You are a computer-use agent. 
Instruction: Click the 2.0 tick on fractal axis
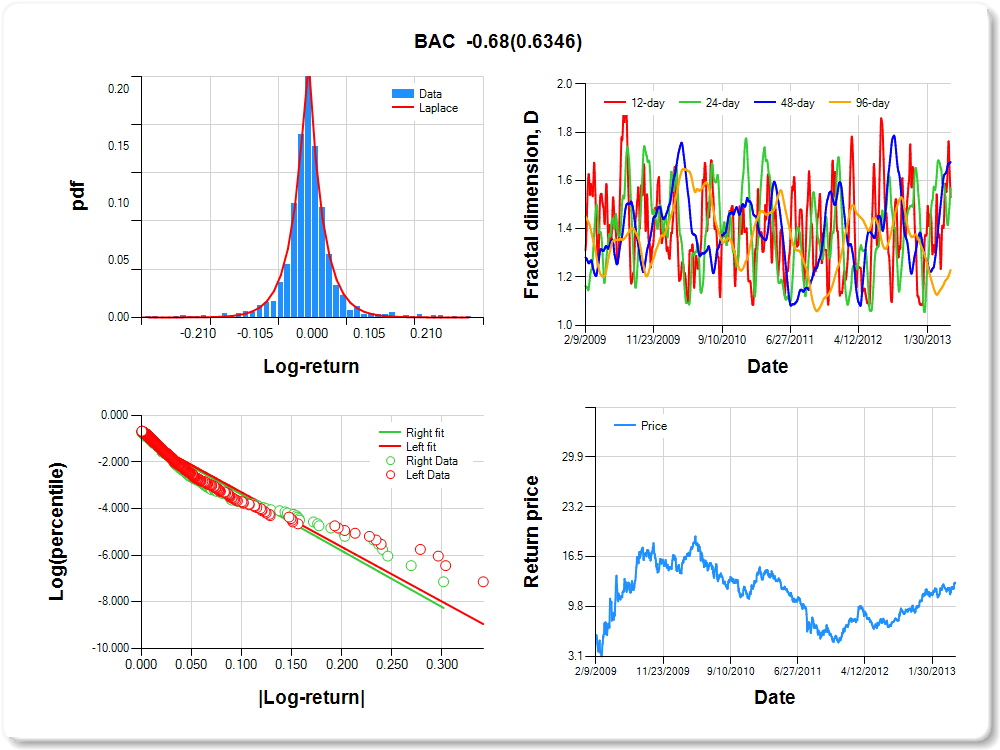pyautogui.click(x=564, y=84)
